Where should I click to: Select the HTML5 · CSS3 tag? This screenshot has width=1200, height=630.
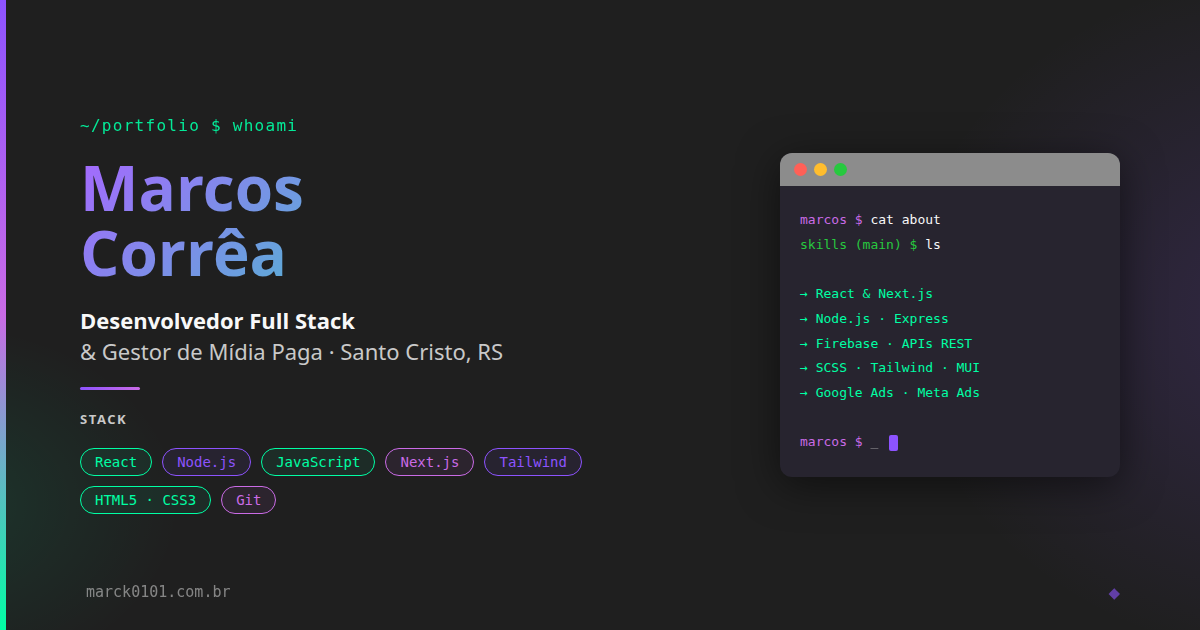click(145, 500)
